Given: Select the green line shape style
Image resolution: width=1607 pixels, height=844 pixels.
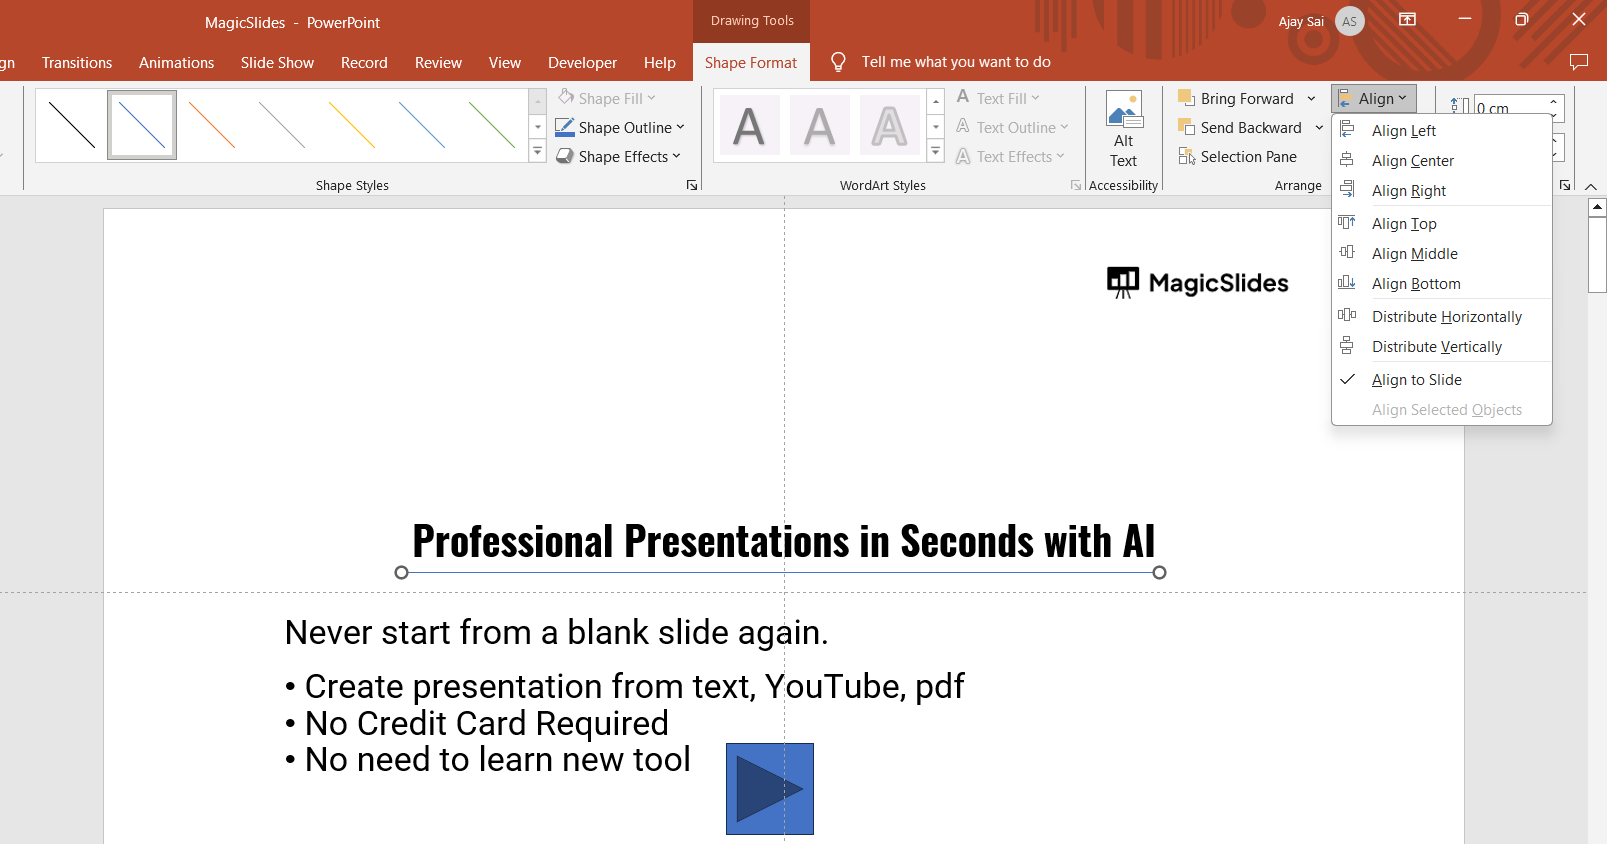Looking at the screenshot, I should click(492, 125).
